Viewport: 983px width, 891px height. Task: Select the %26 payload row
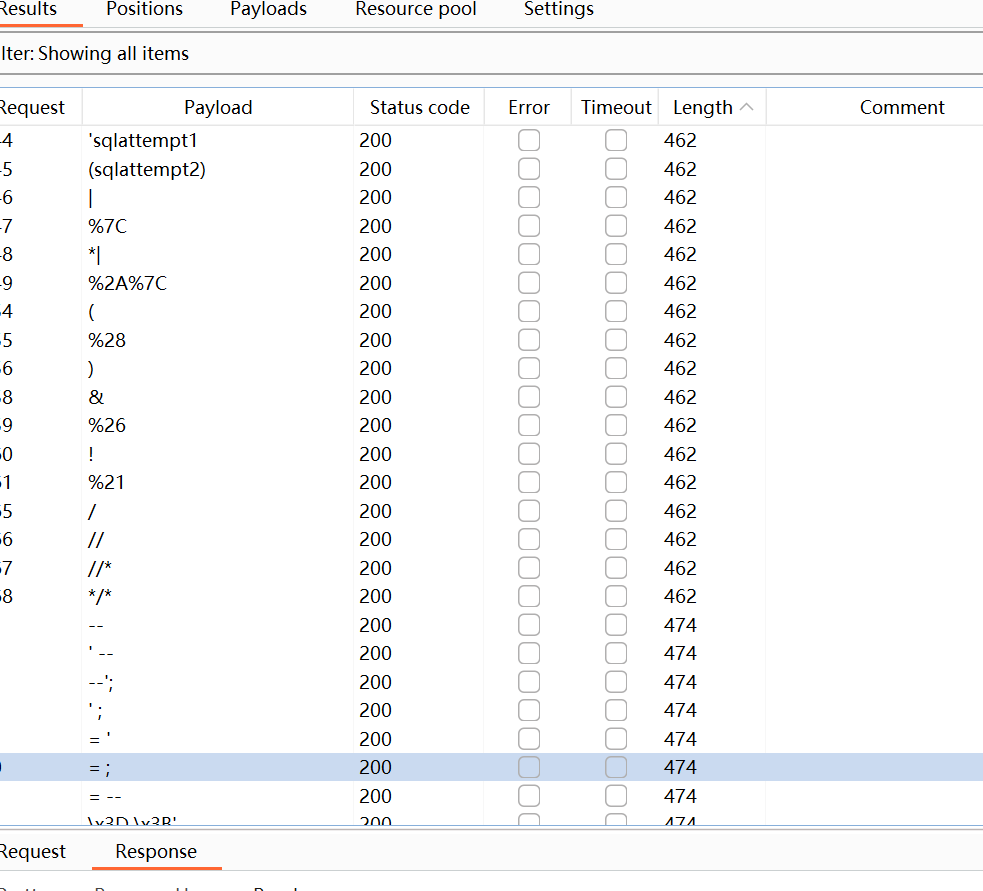click(492, 425)
